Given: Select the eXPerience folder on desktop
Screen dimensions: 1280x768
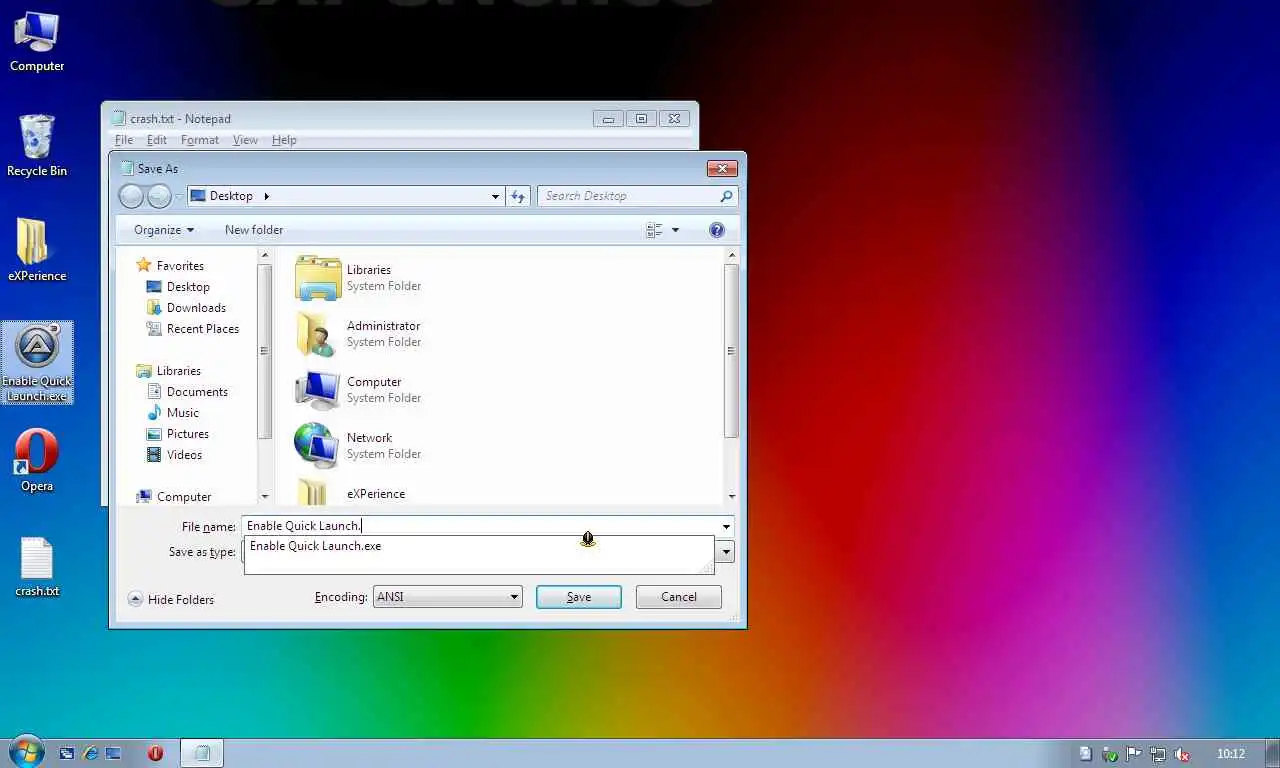Looking at the screenshot, I should (x=37, y=251).
